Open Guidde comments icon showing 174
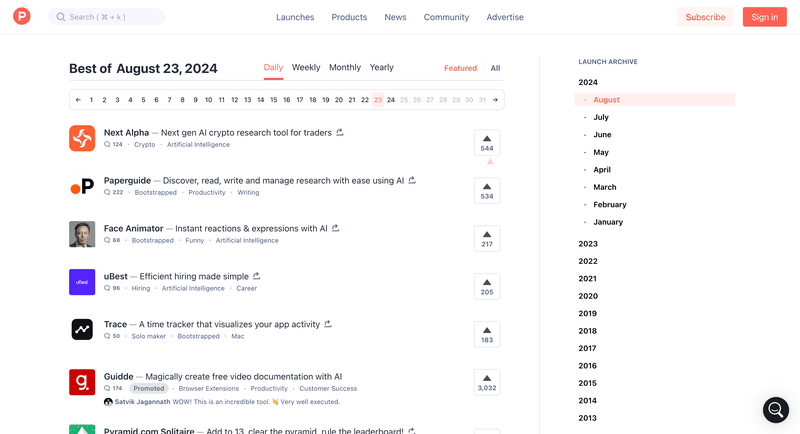Image resolution: width=800 pixels, height=434 pixels. (107, 388)
